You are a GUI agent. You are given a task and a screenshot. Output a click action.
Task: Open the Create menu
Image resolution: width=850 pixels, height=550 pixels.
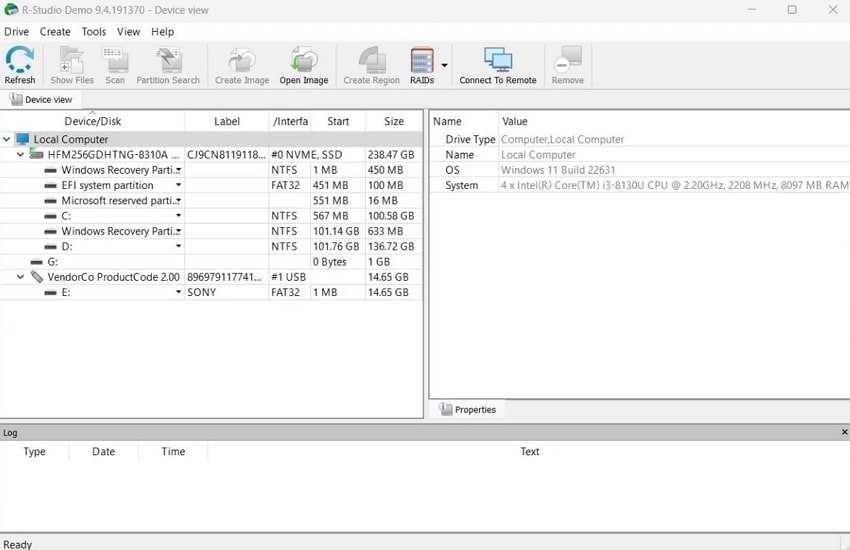click(55, 31)
